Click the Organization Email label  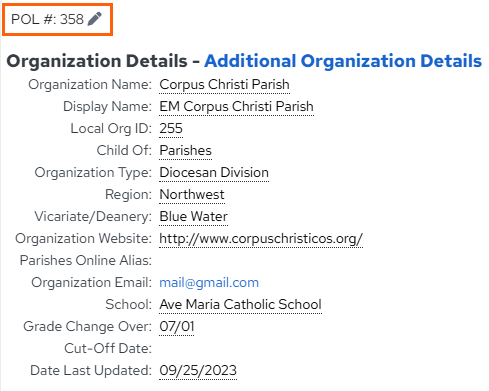(x=92, y=283)
